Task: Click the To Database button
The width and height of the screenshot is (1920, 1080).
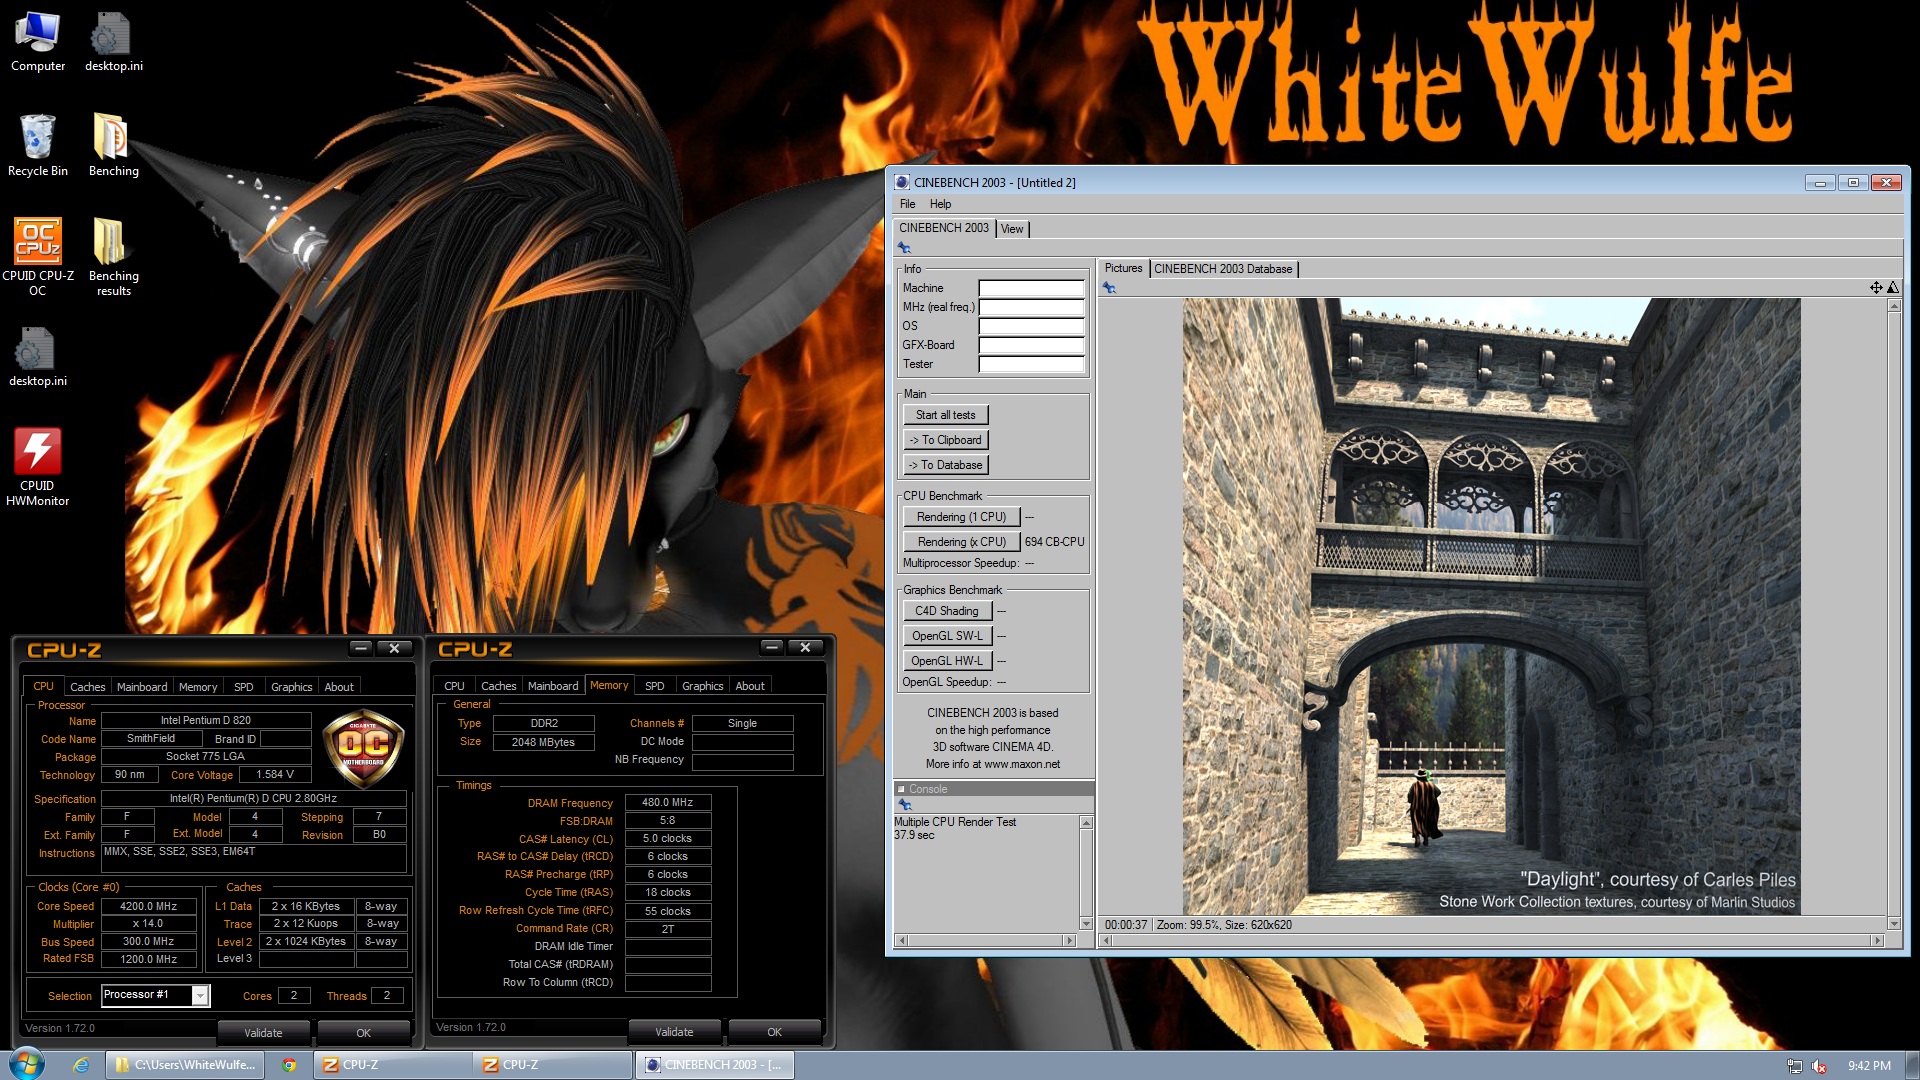Action: (945, 465)
